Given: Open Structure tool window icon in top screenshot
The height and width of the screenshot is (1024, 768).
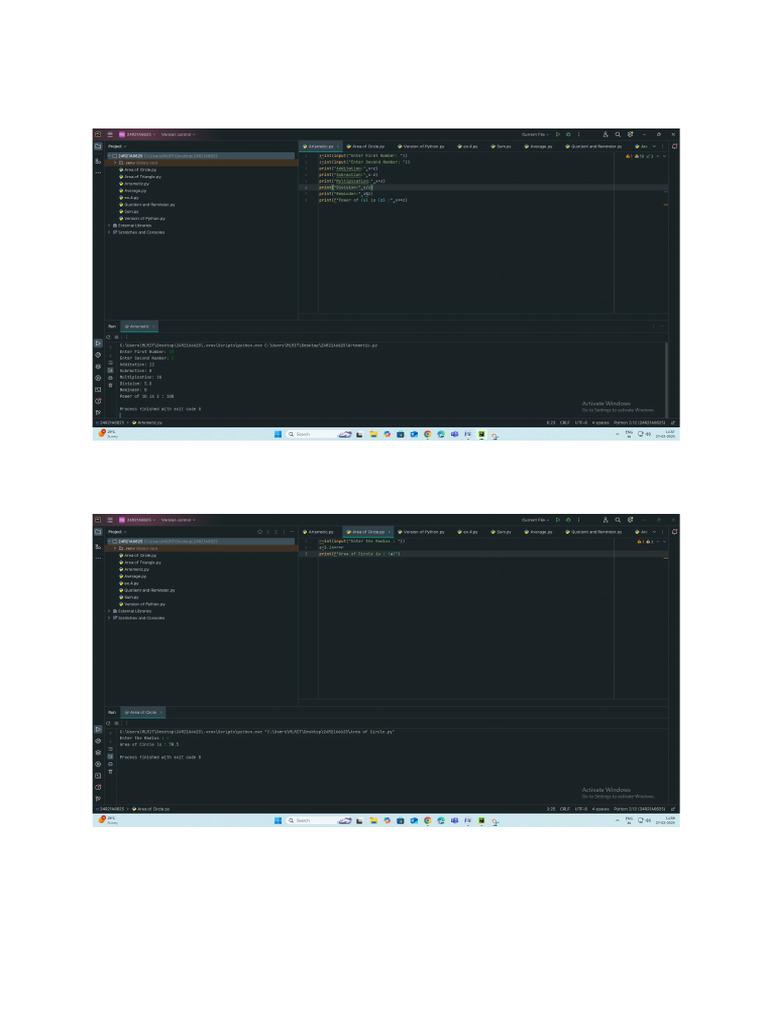Looking at the screenshot, I should pos(98,161).
